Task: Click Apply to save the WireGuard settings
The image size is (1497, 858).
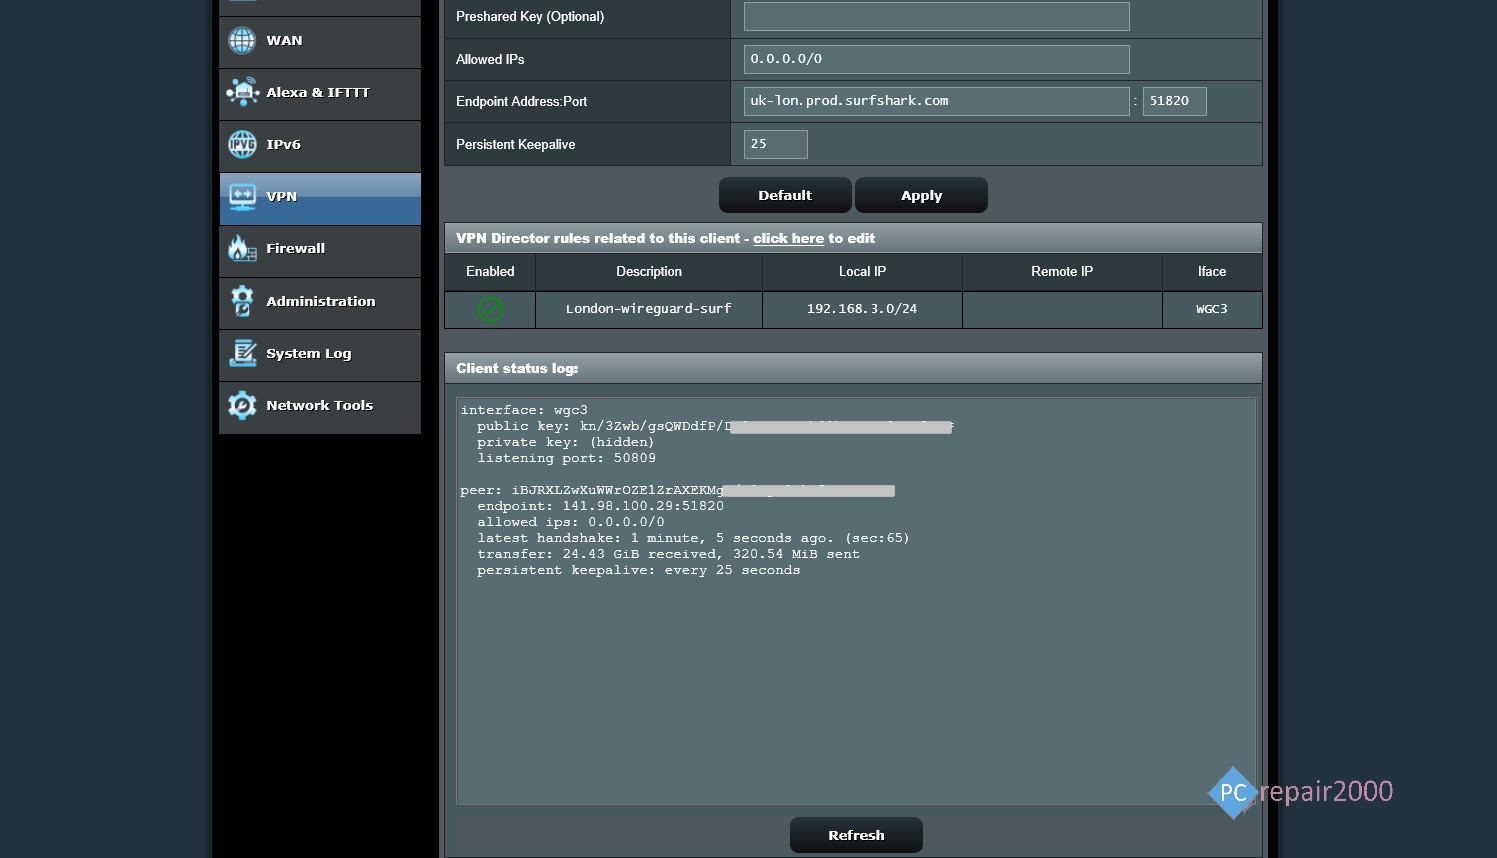Action: (x=921, y=195)
